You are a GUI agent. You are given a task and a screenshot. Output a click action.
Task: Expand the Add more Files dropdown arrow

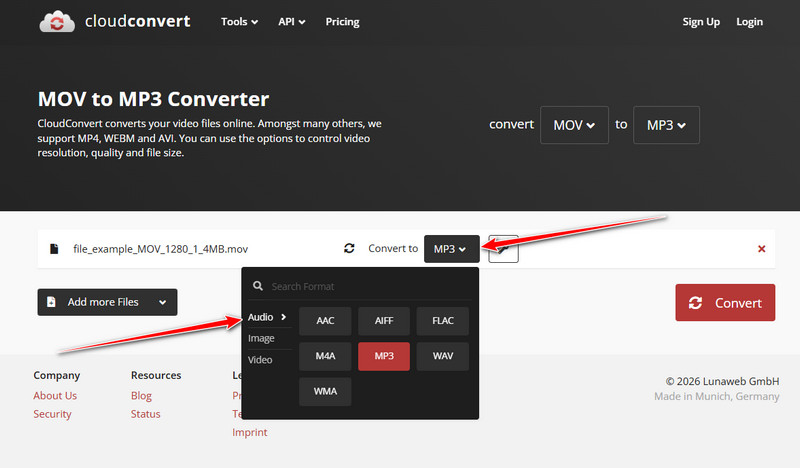click(x=162, y=302)
